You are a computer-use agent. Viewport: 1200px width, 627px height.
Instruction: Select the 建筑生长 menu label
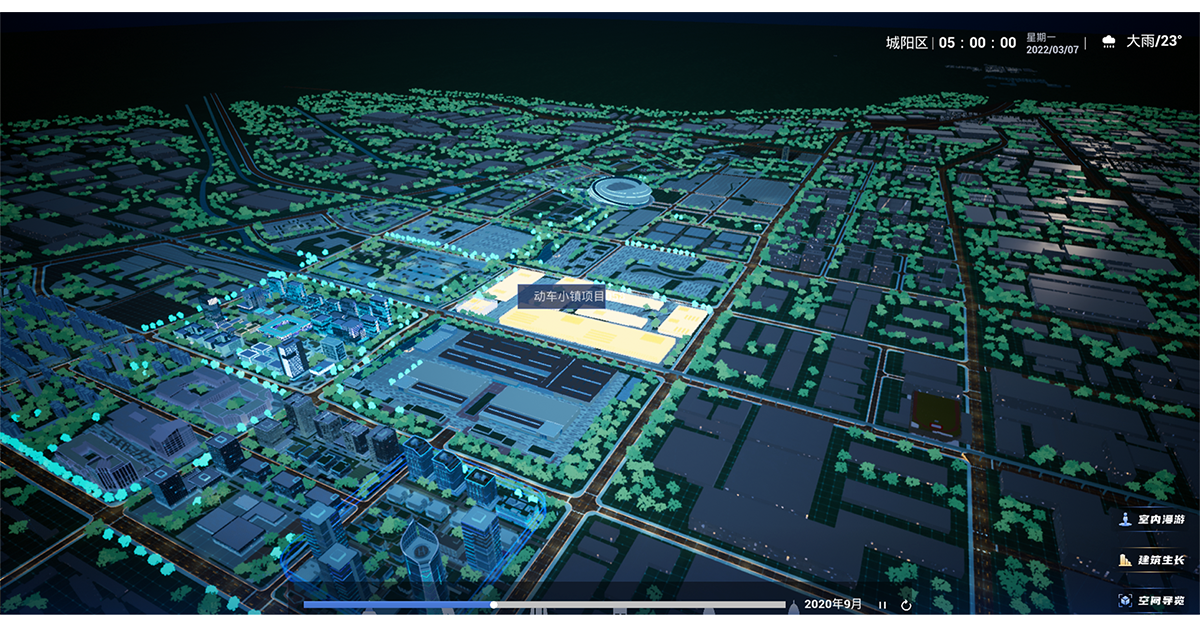click(1160, 560)
